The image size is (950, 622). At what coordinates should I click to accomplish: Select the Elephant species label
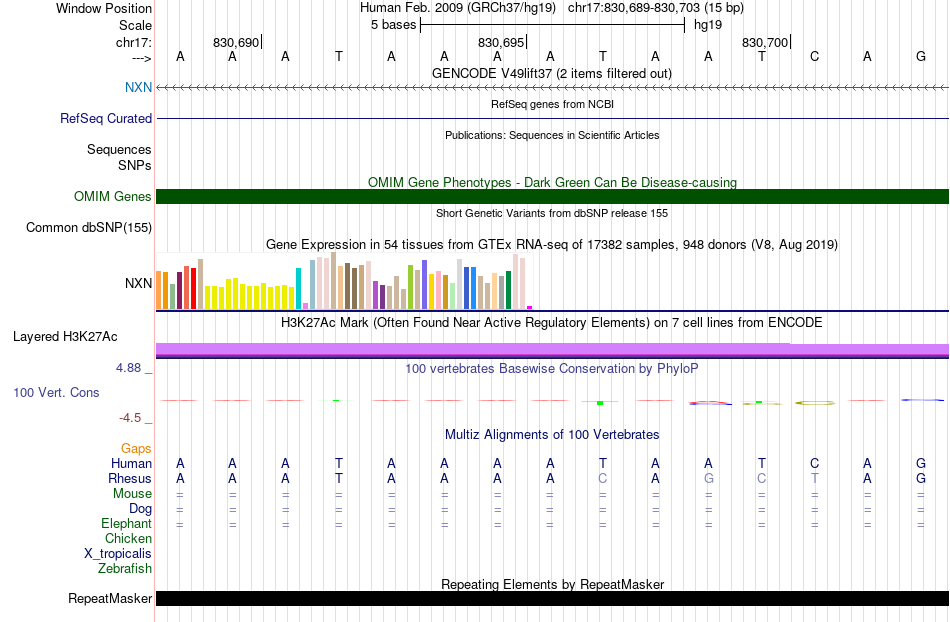pos(126,523)
